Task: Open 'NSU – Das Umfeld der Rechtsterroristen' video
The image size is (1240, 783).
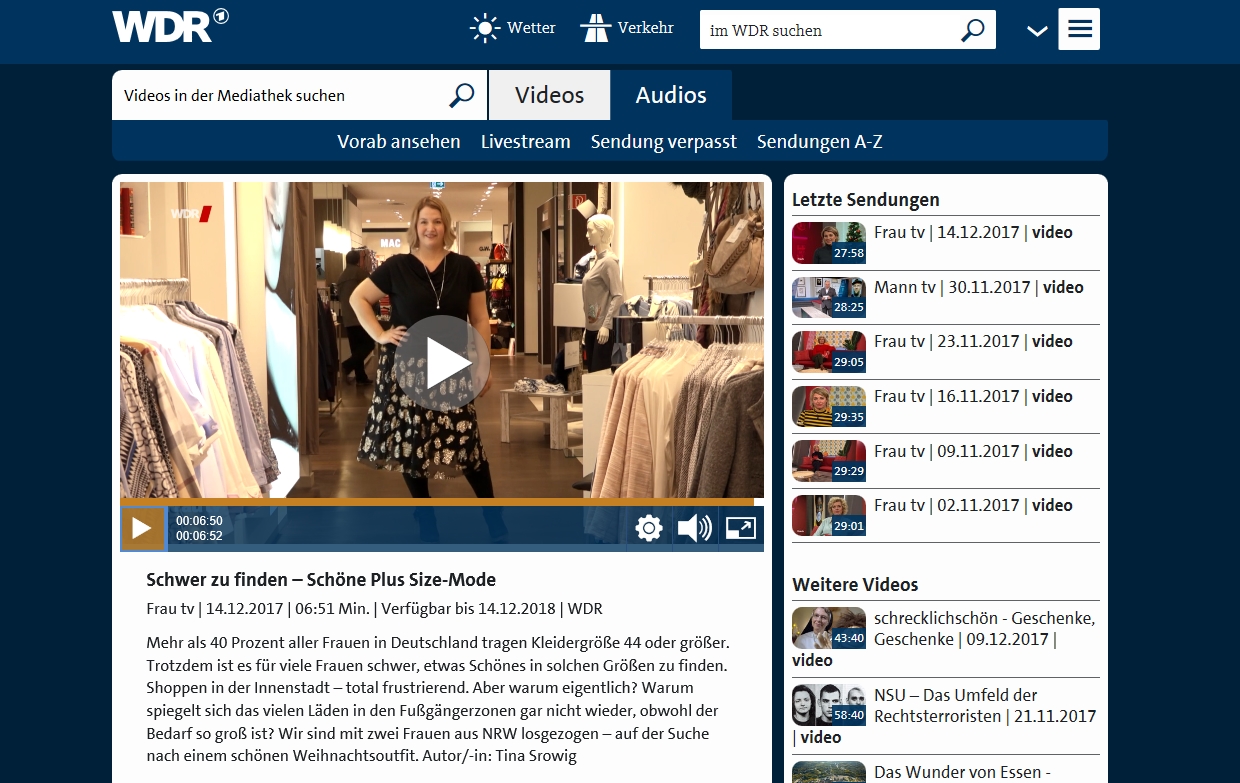Action: coord(984,705)
